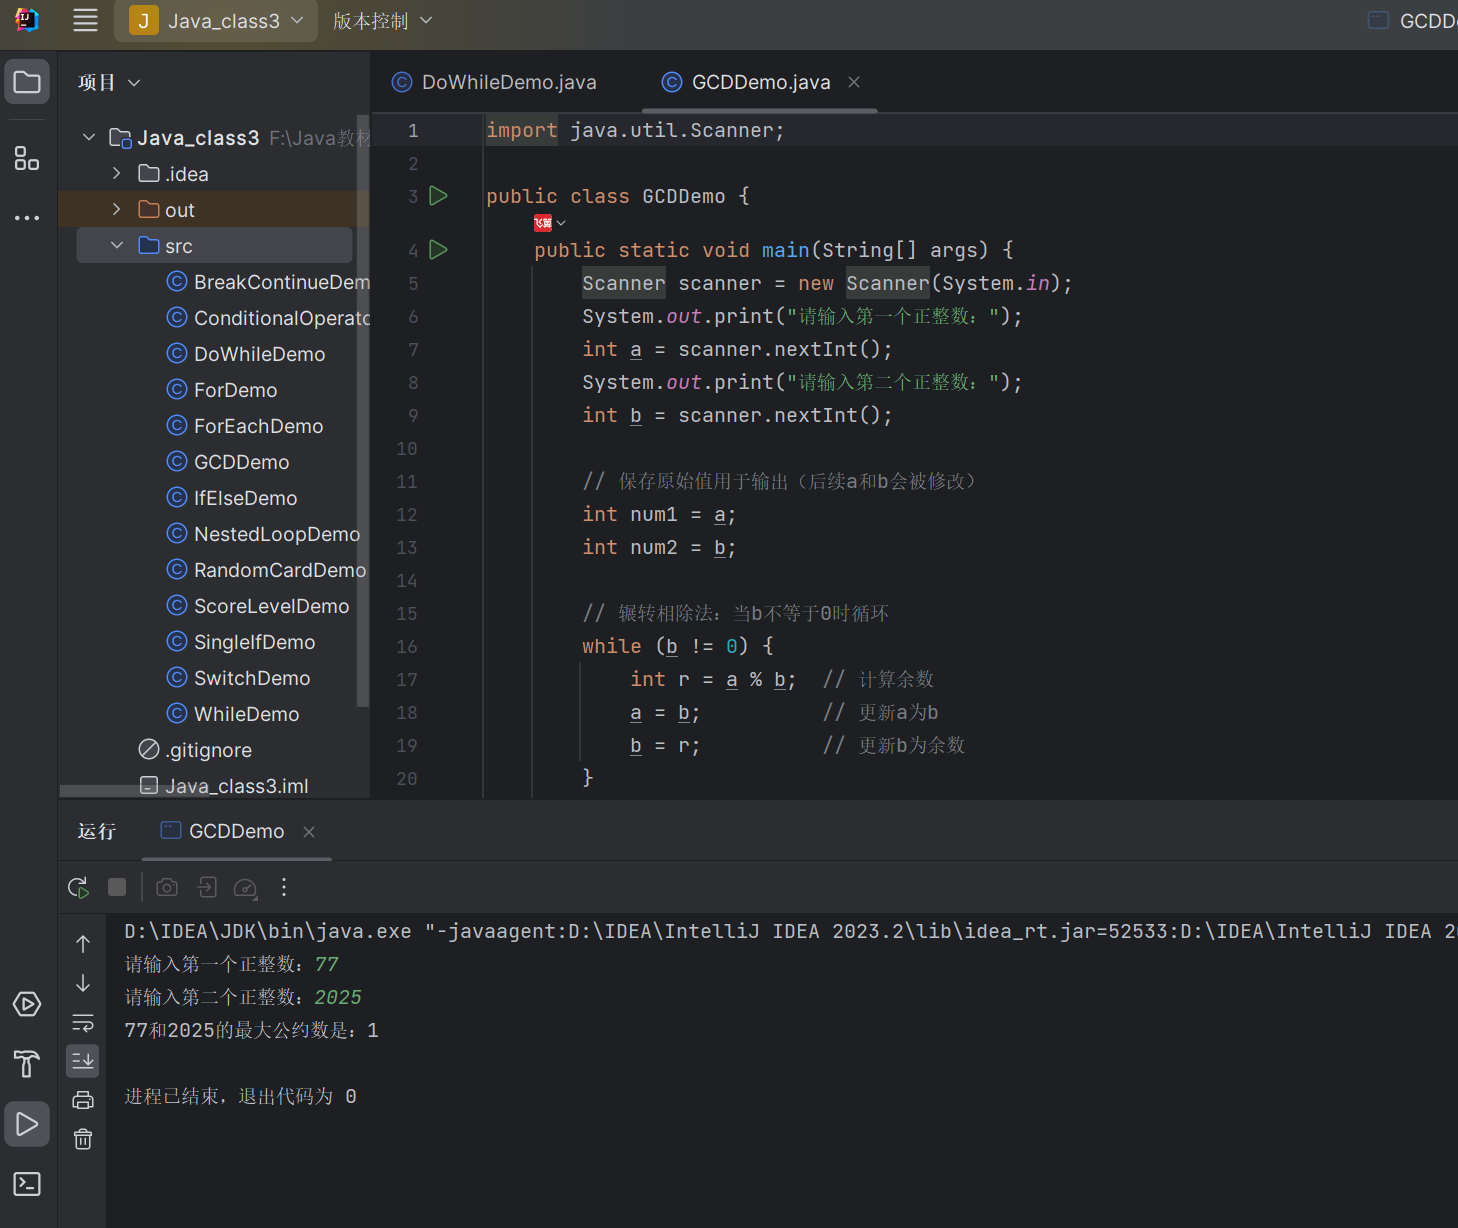1458x1228 pixels.
Task: Open the 项目 view dropdown
Action: coord(109,83)
